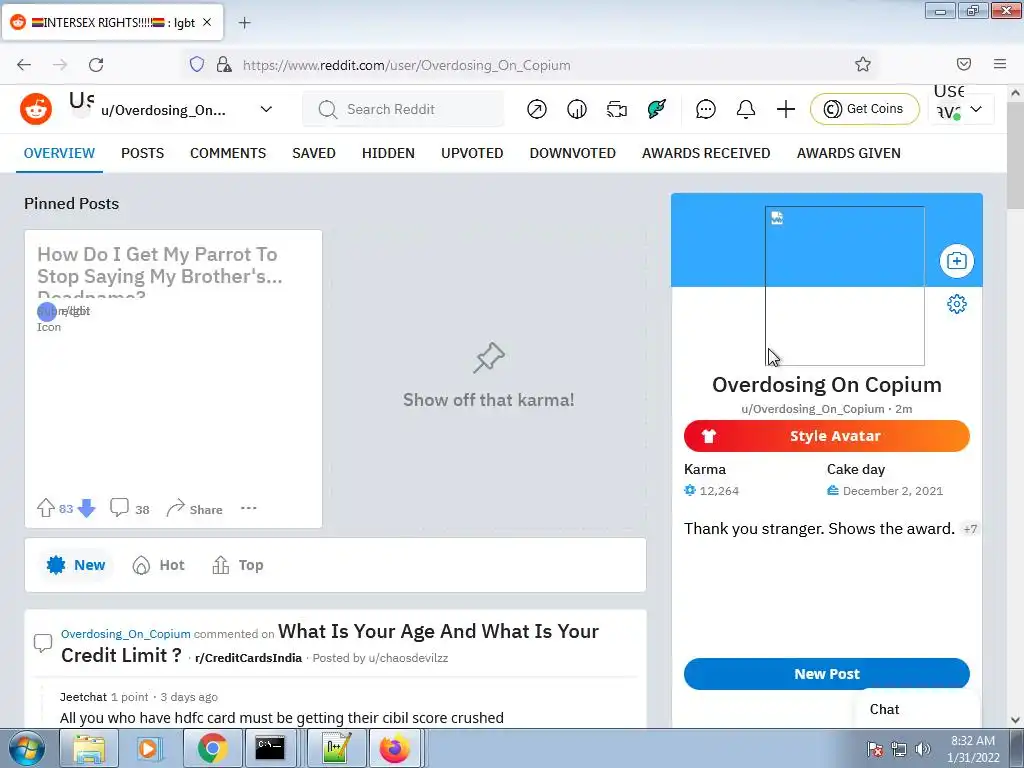Open u/chaosdevilzz profile link
Screen dimensions: 1024x768
coord(408,658)
